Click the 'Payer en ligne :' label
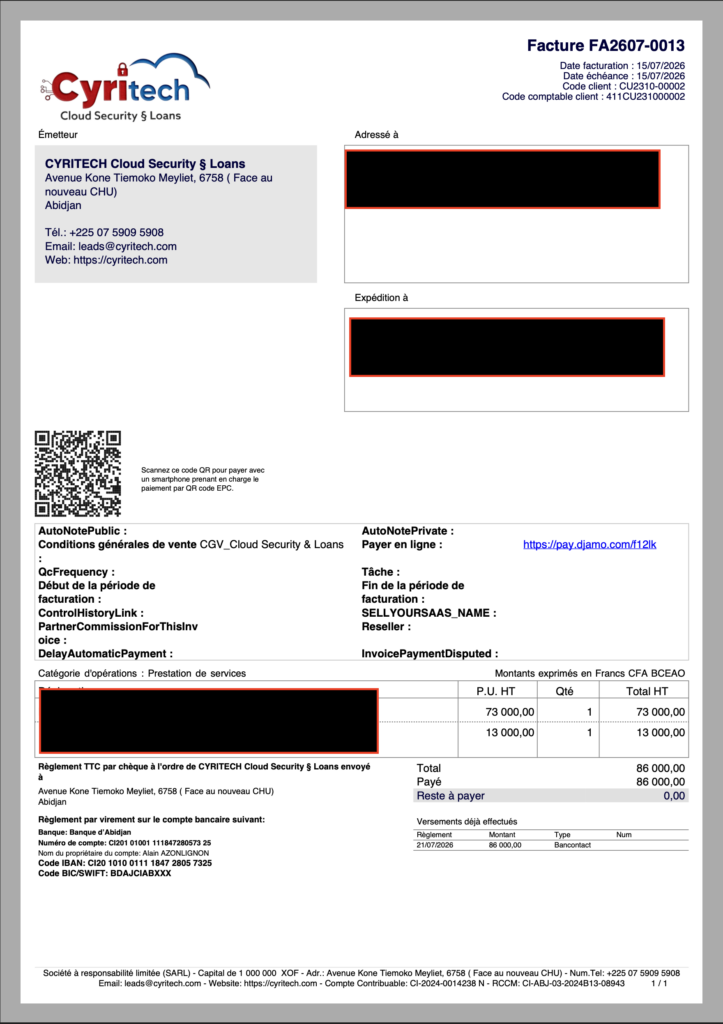The height and width of the screenshot is (1024, 723). 402,545
